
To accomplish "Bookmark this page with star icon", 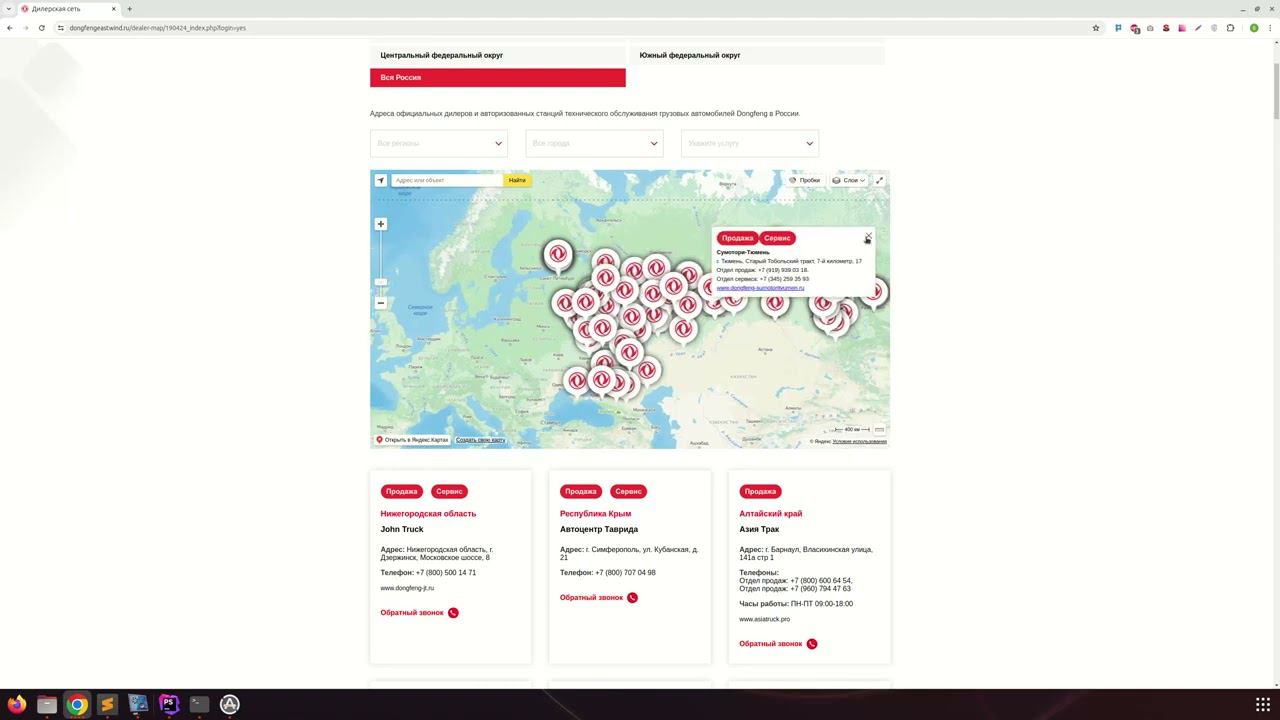I will pos(1096,28).
